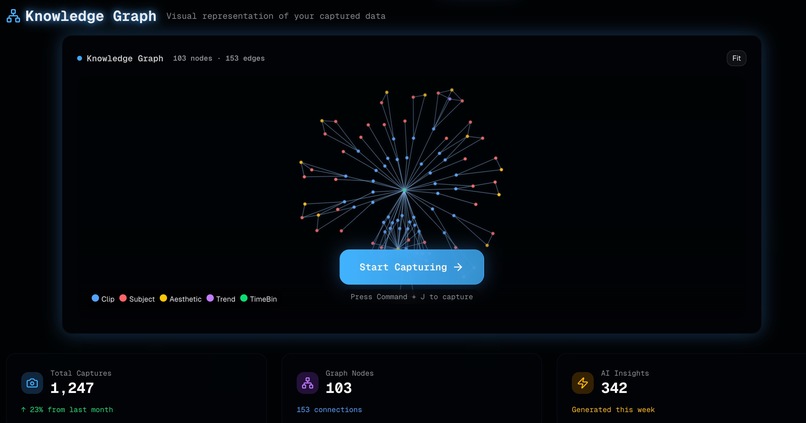Click the green TimeBin legend dot
806x423 pixels.
(244, 298)
